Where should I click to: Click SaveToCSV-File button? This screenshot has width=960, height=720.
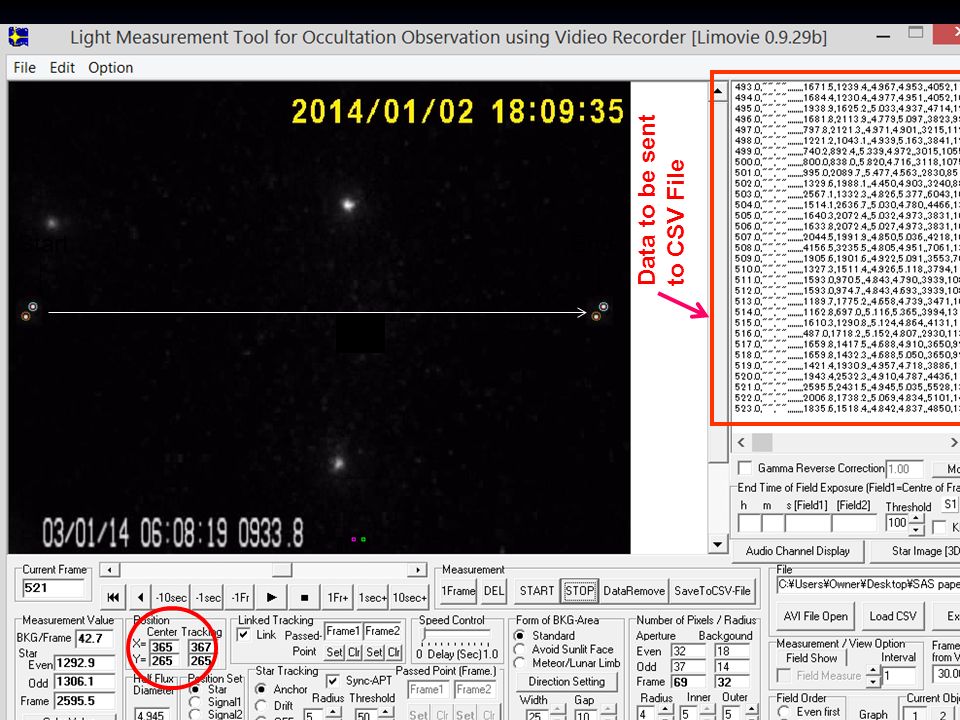point(712,591)
